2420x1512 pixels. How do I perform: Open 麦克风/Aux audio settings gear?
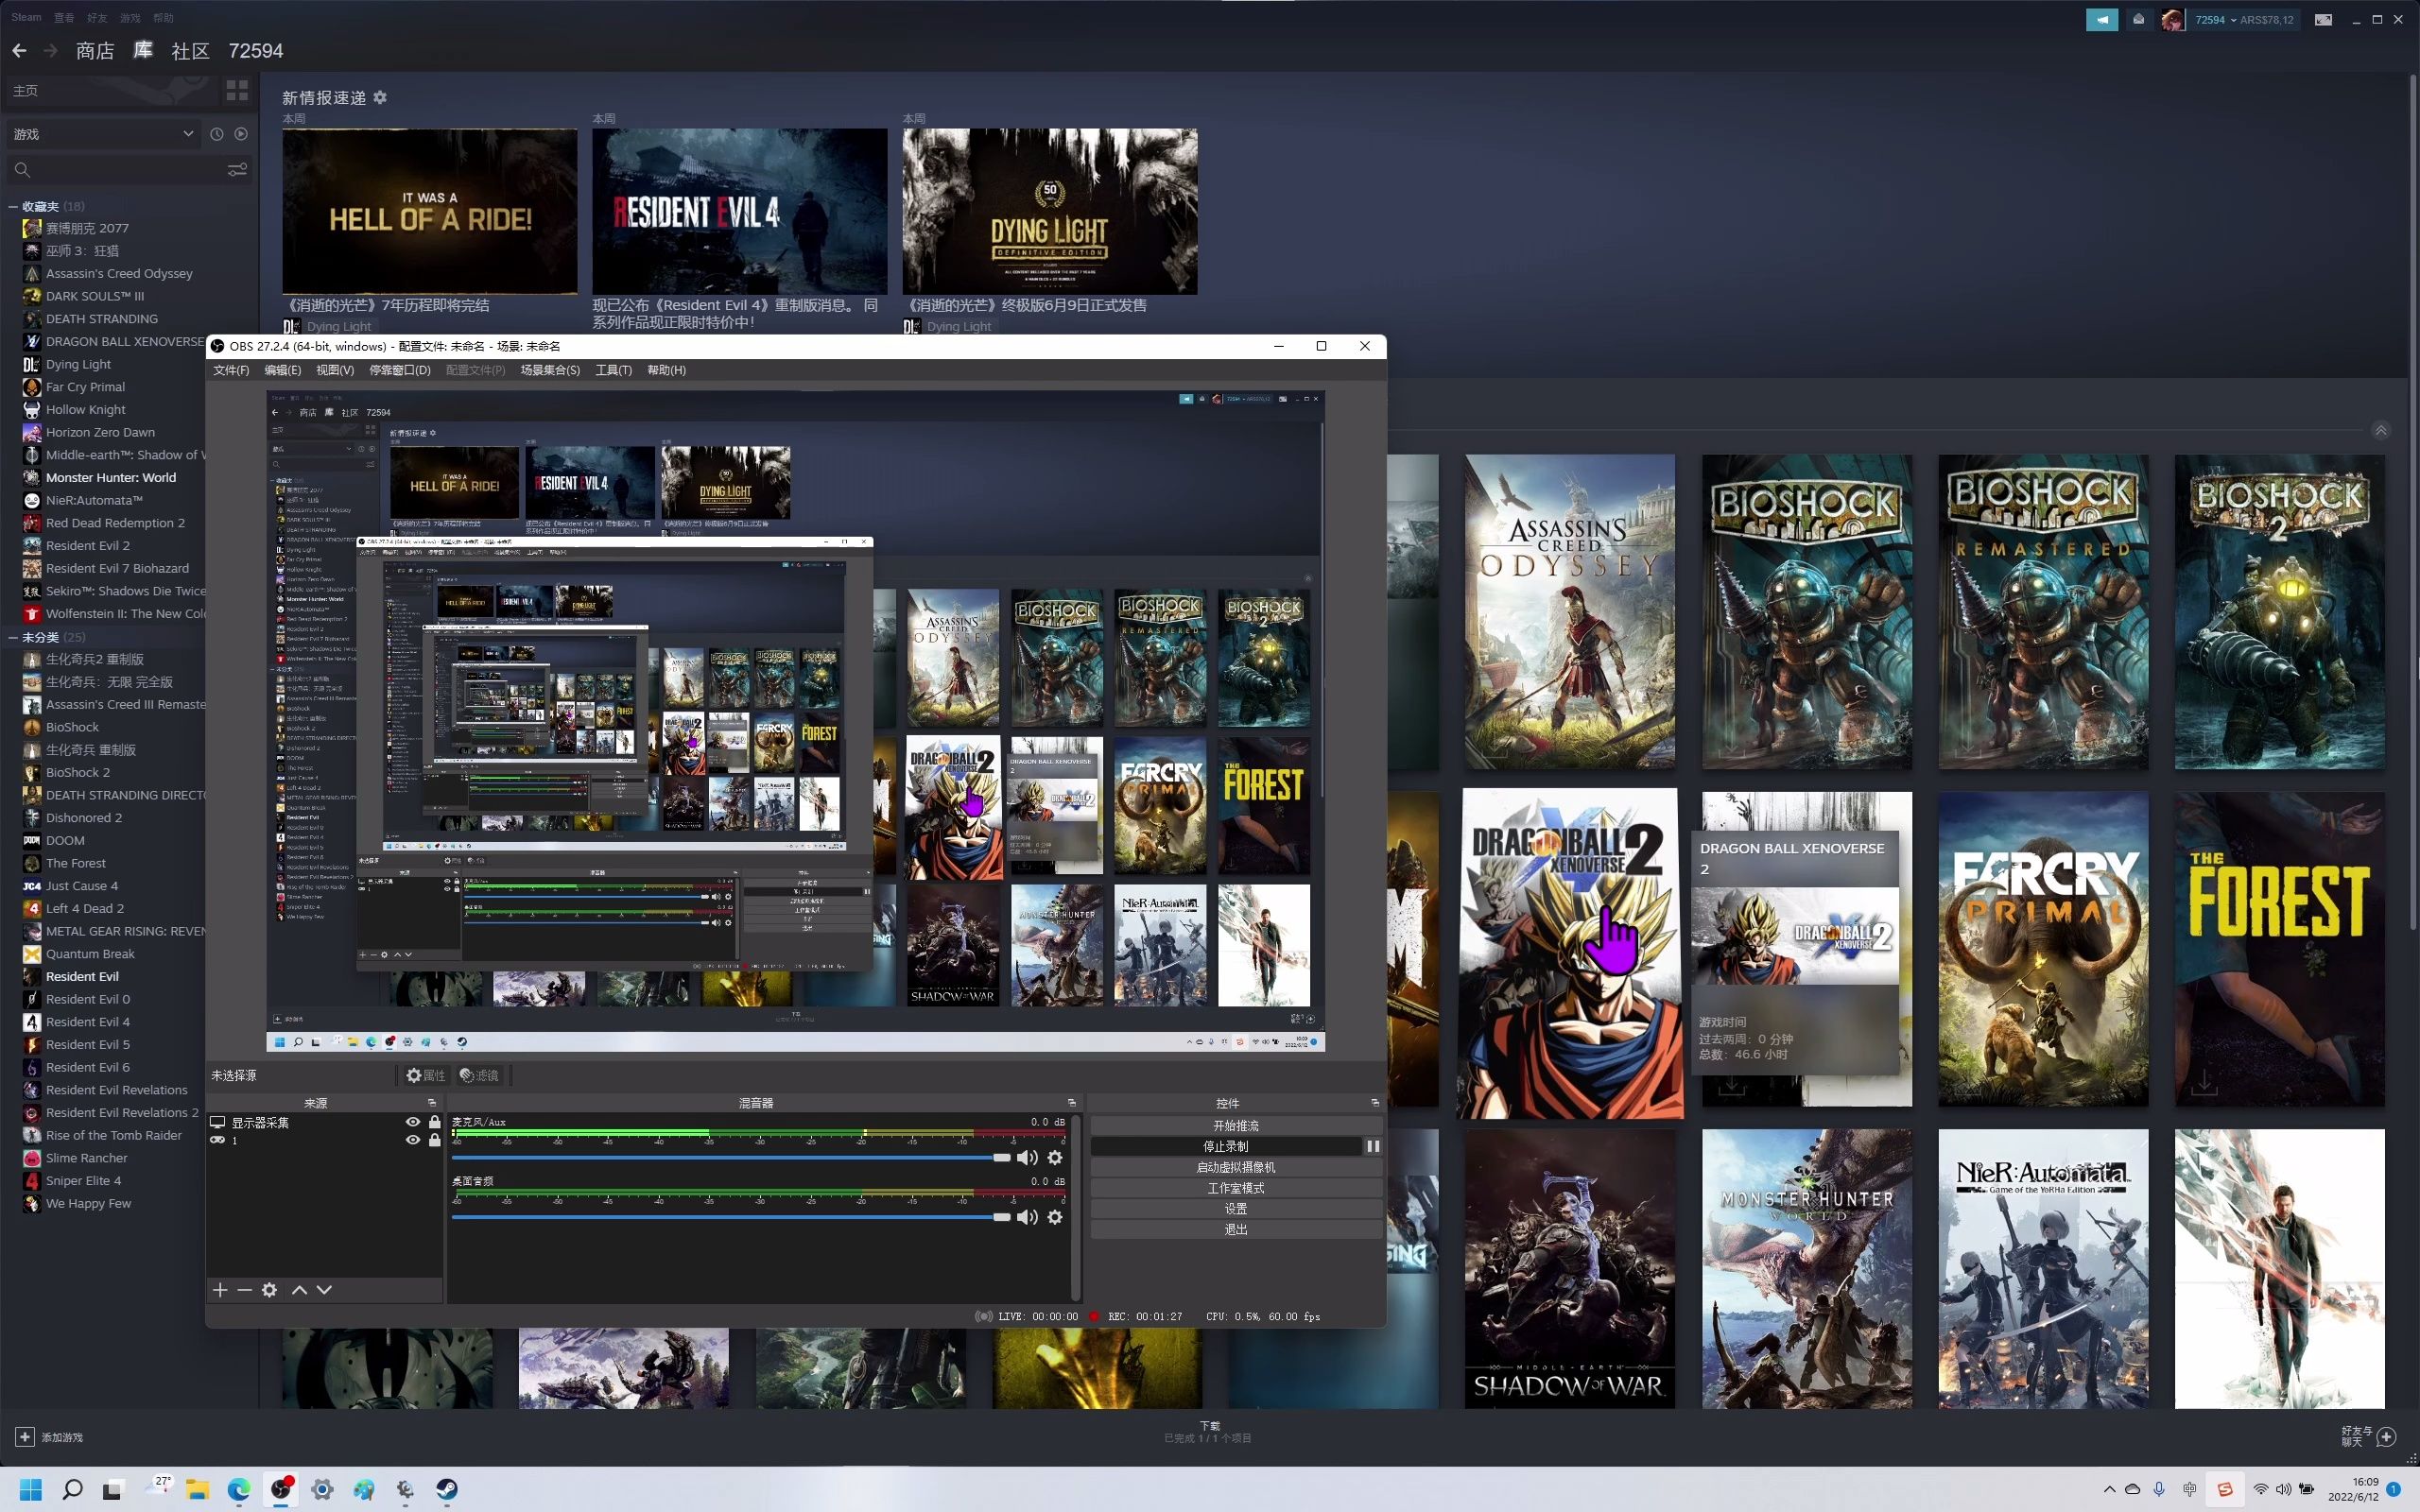click(x=1055, y=1158)
